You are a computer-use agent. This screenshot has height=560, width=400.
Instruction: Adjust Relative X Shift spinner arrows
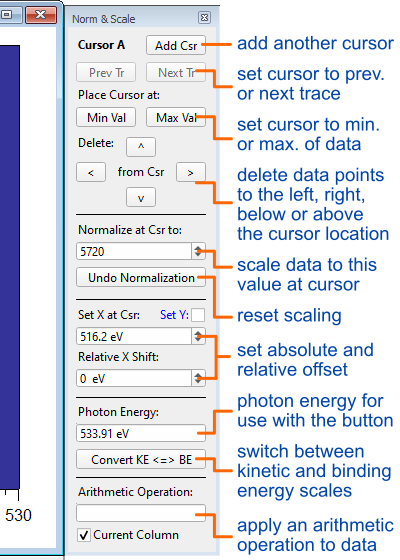click(x=198, y=378)
